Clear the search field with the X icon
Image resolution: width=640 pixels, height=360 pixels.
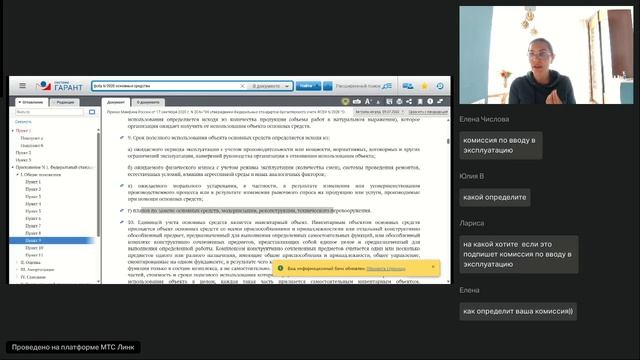coord(242,86)
